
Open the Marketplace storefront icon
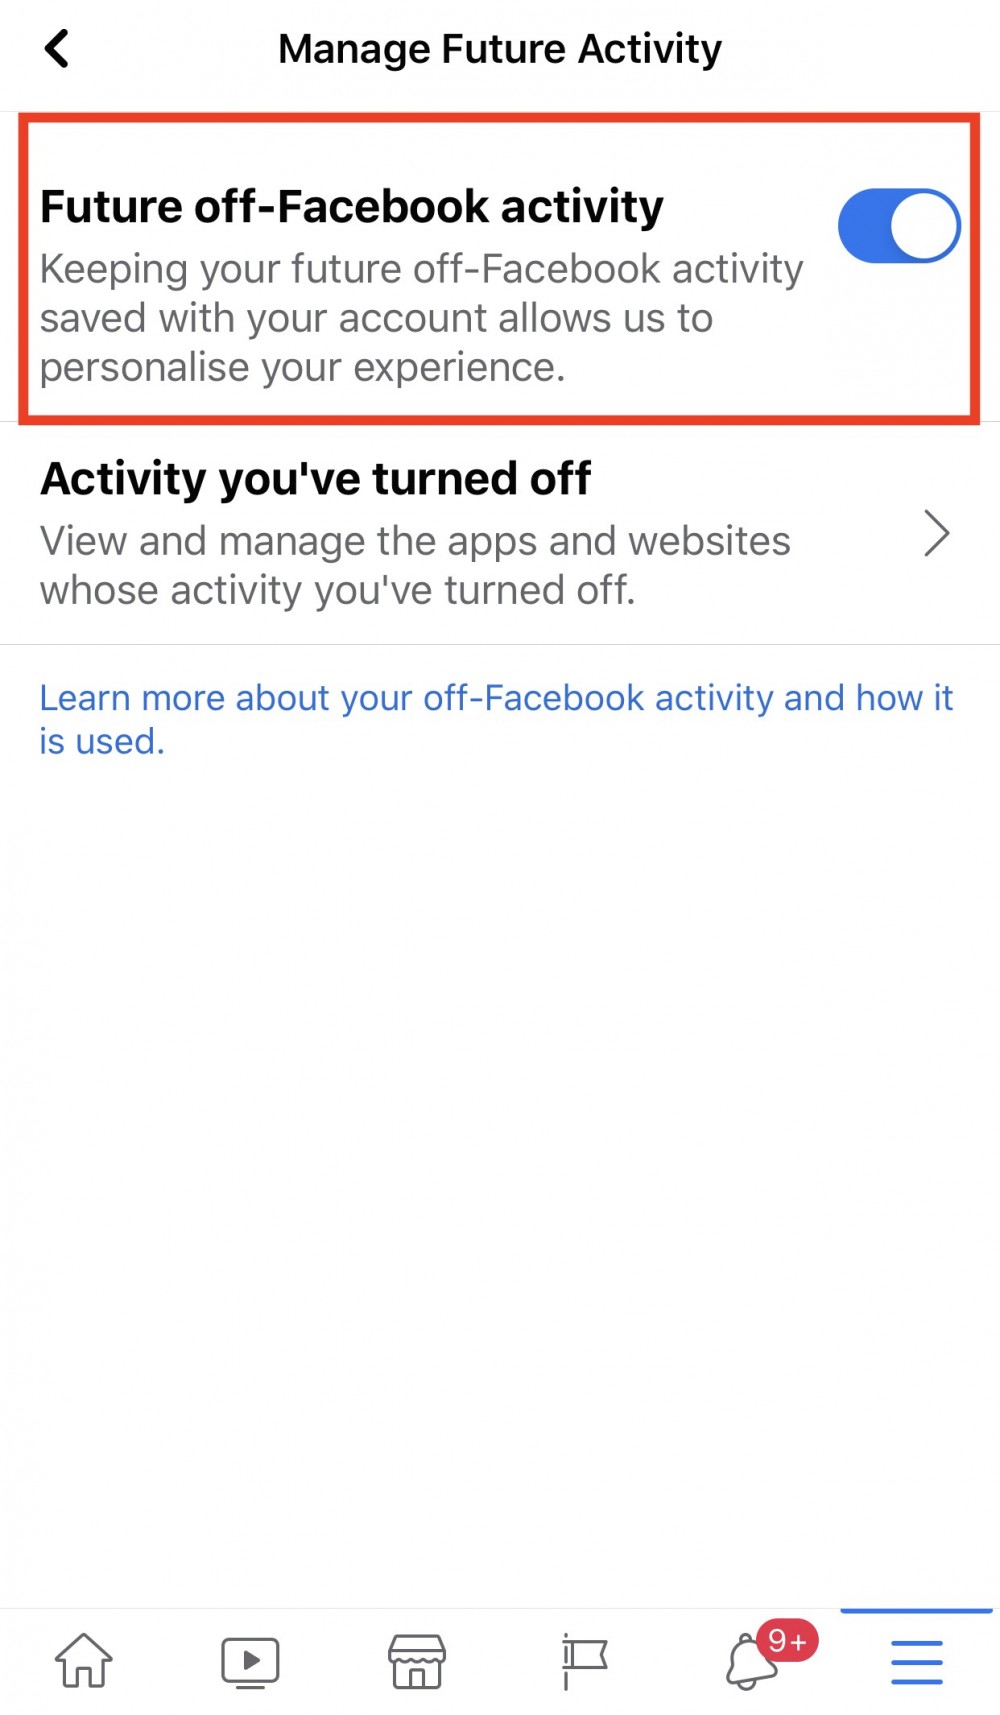click(x=417, y=1662)
